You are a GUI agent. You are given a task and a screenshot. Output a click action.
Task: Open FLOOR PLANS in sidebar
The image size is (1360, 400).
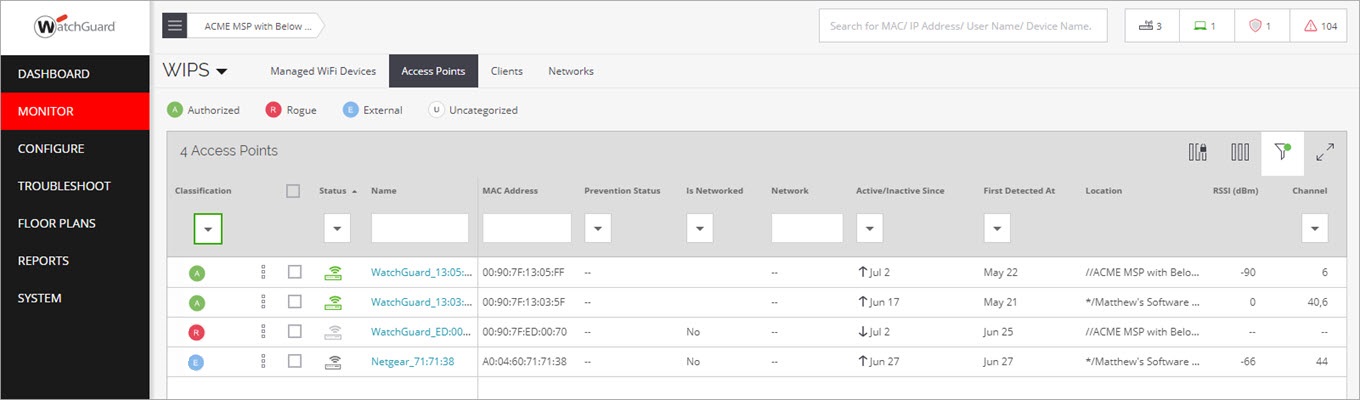click(75, 223)
